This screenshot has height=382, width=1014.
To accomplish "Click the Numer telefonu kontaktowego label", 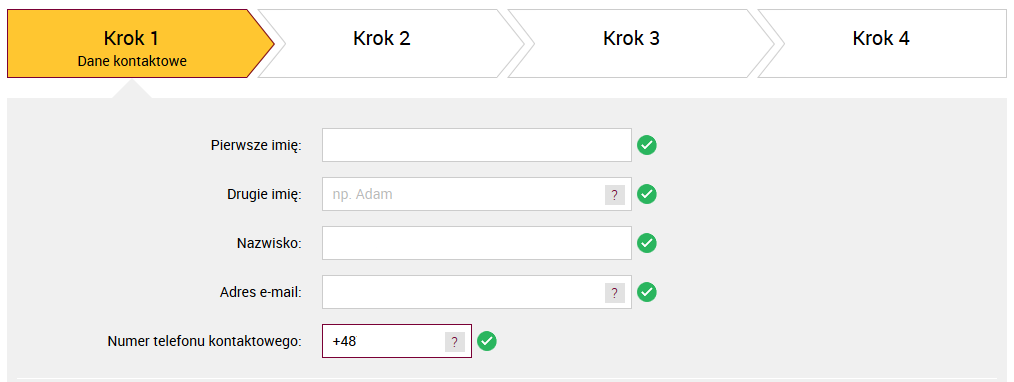I will 205,341.
